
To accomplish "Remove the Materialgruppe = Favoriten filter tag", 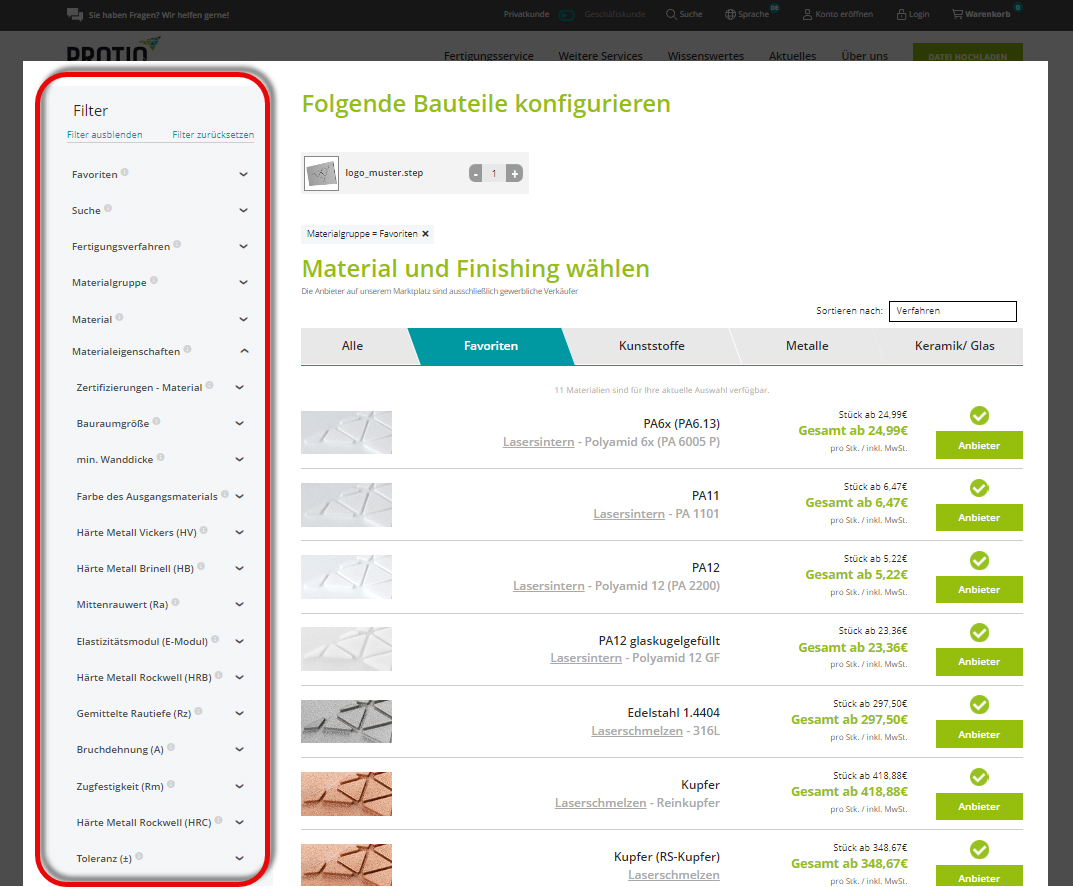I will pyautogui.click(x=425, y=234).
